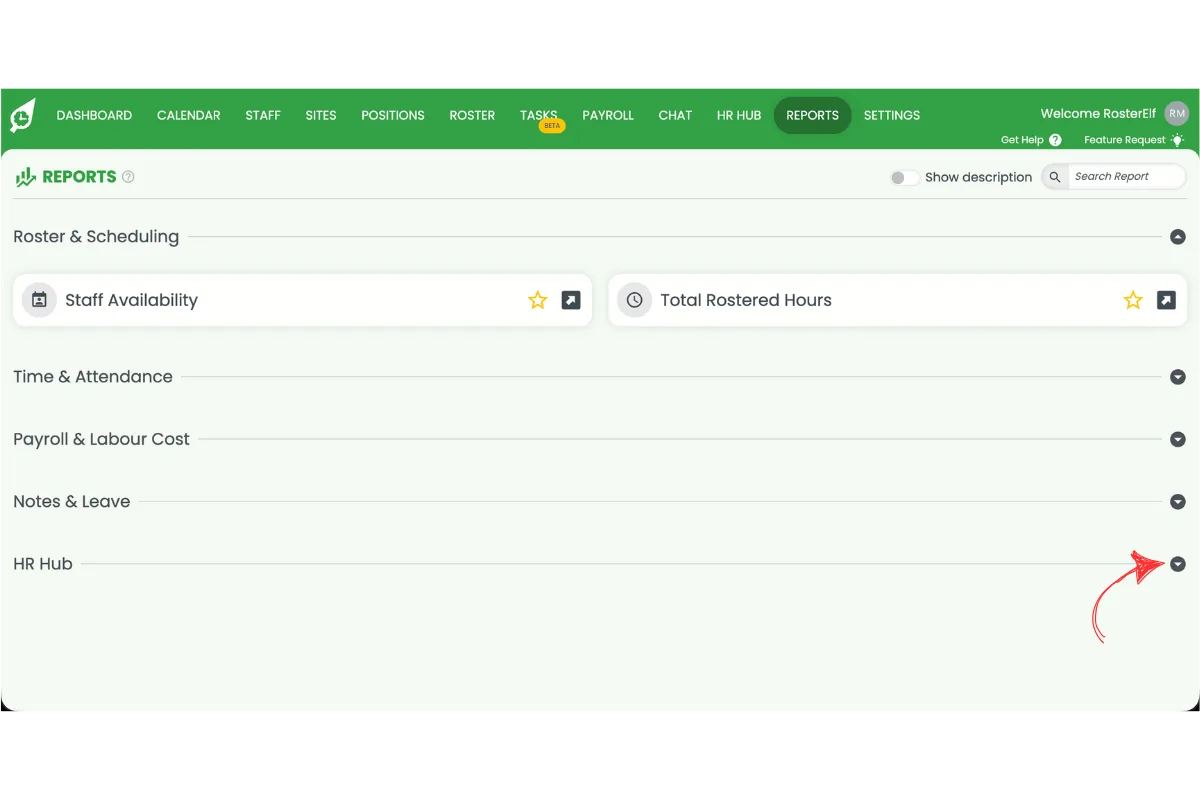Open the Chat page

(675, 115)
